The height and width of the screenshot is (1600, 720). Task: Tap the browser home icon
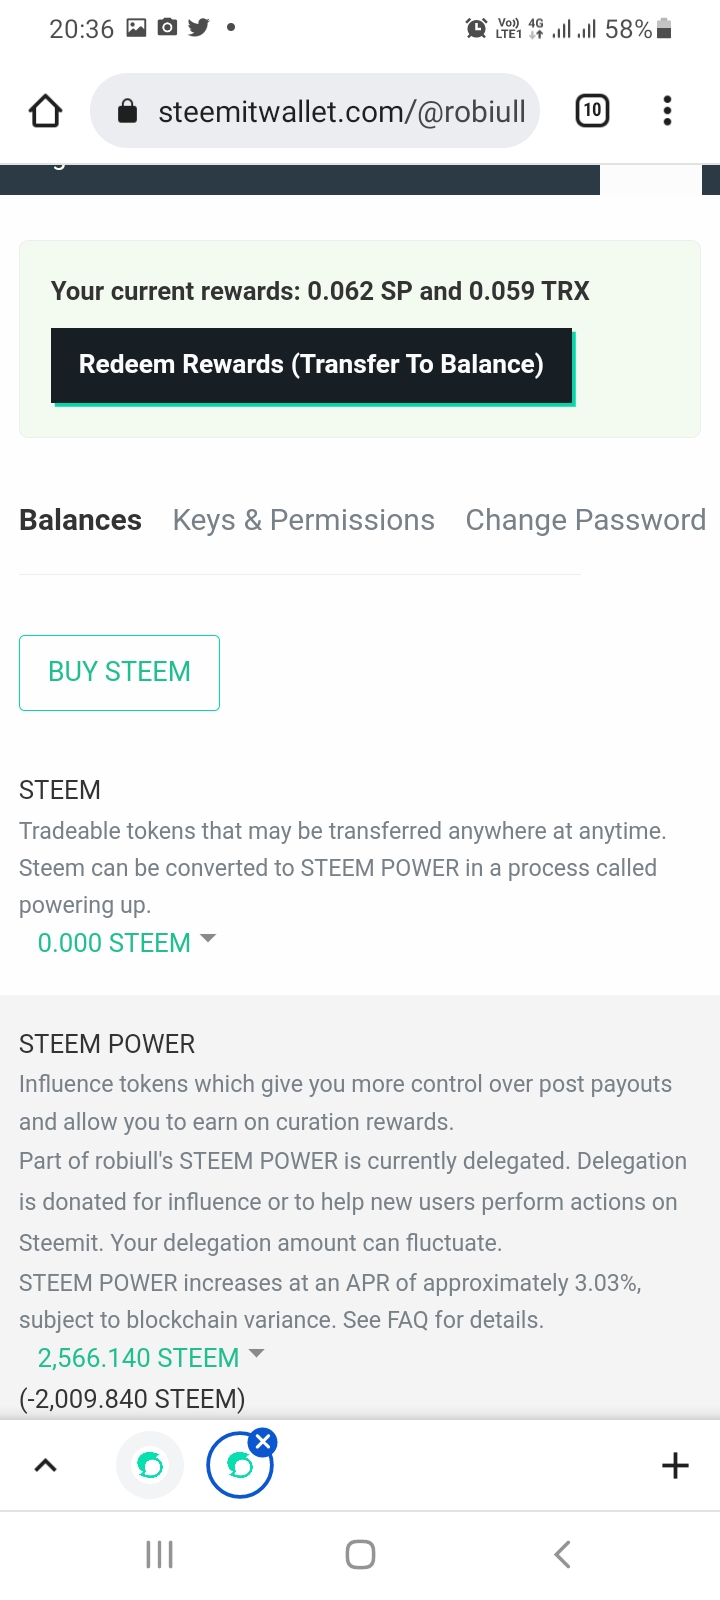pyautogui.click(x=45, y=111)
